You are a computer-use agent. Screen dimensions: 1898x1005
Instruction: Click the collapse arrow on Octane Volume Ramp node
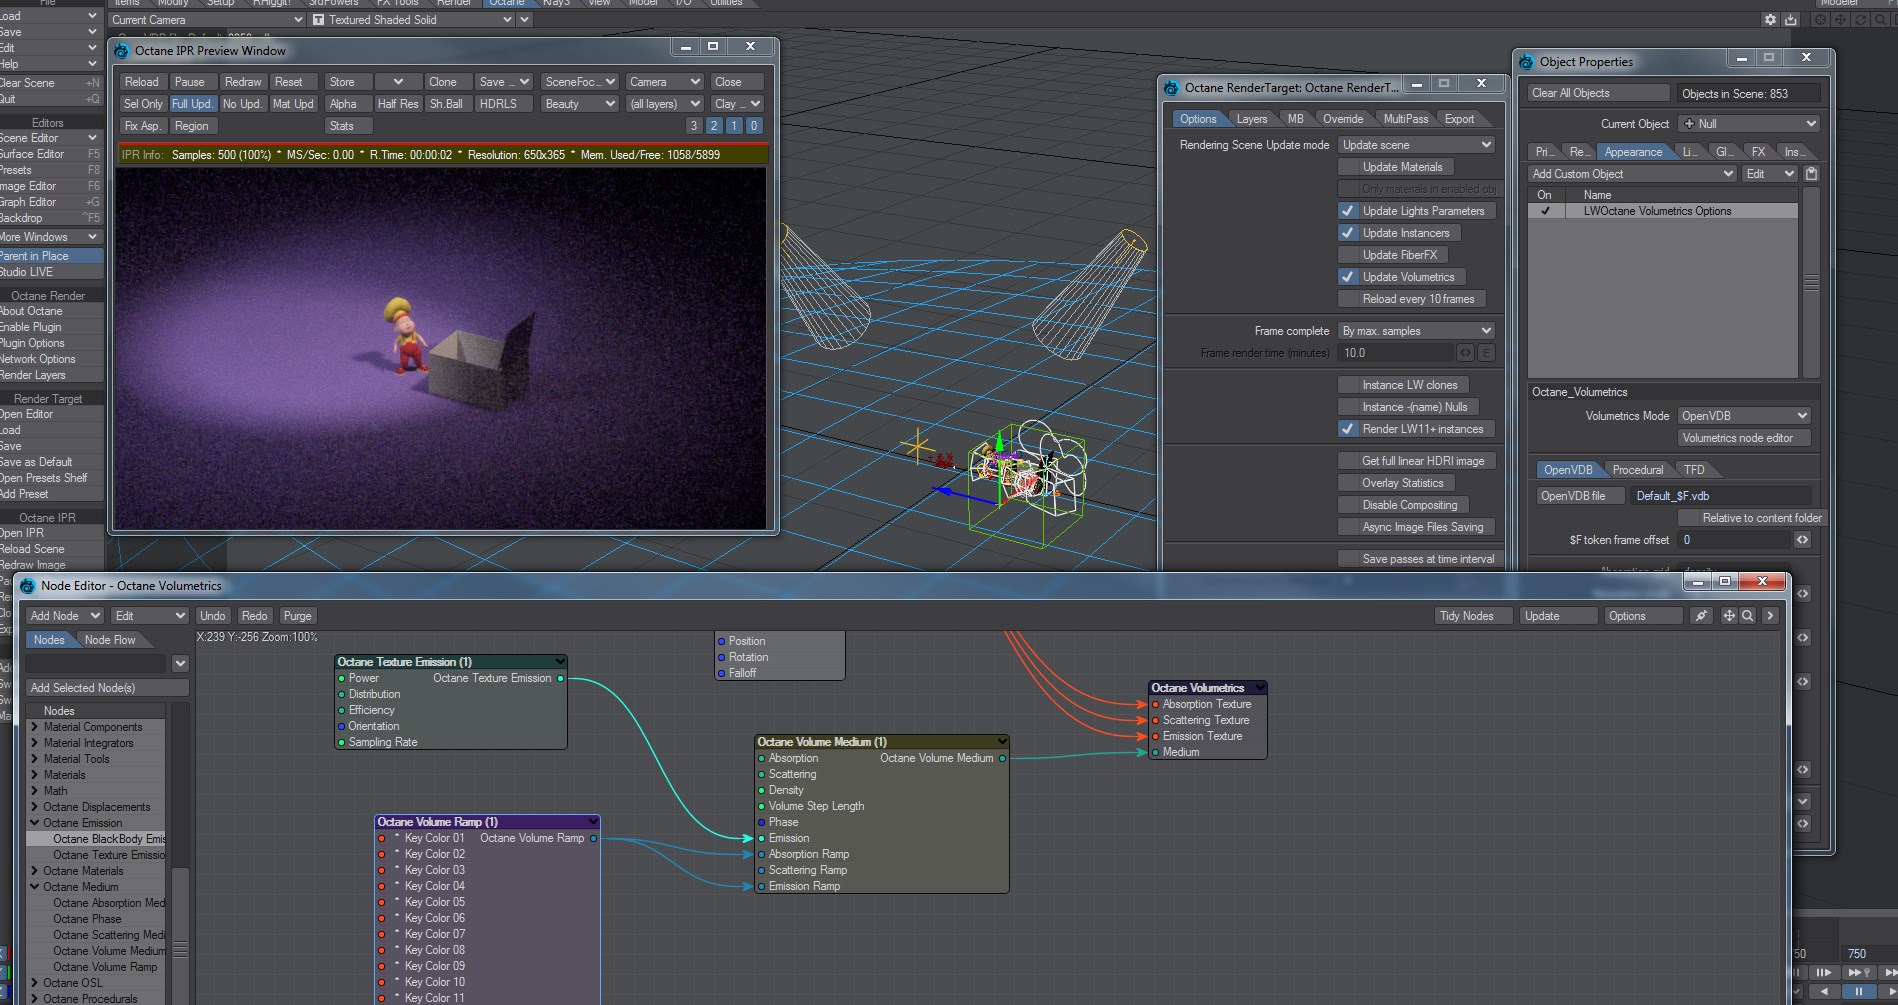[593, 822]
